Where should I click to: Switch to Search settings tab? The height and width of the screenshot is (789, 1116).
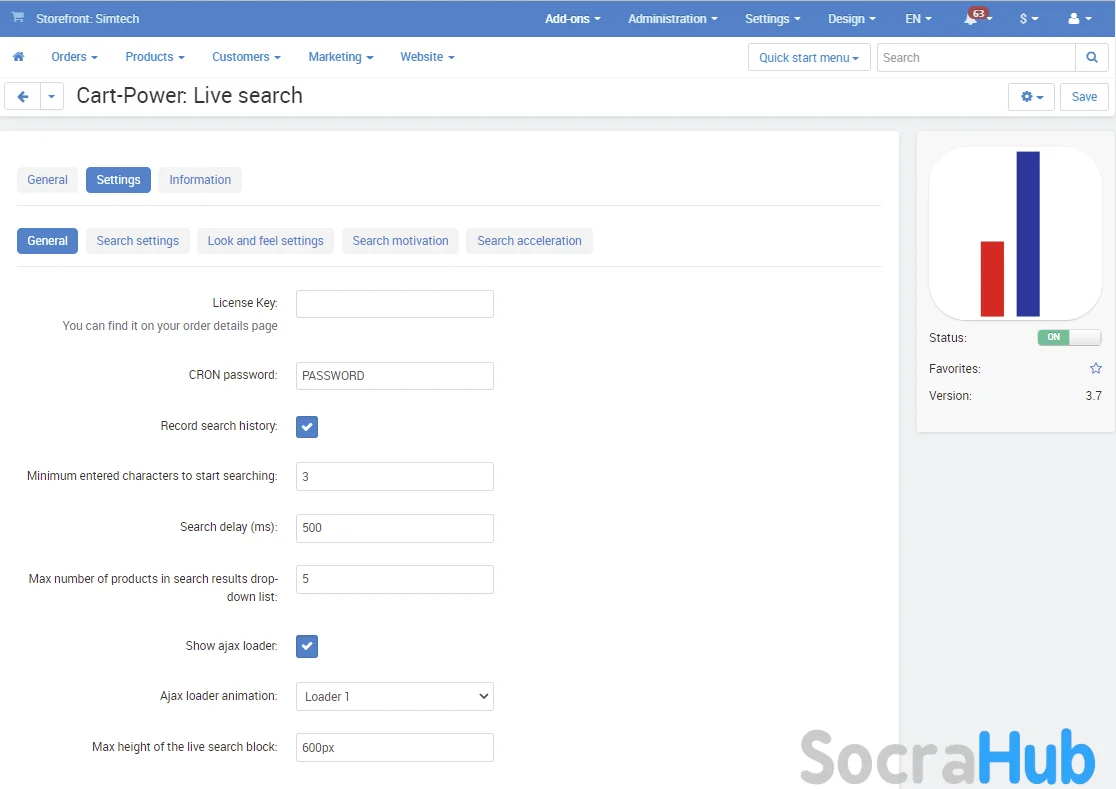(x=137, y=241)
